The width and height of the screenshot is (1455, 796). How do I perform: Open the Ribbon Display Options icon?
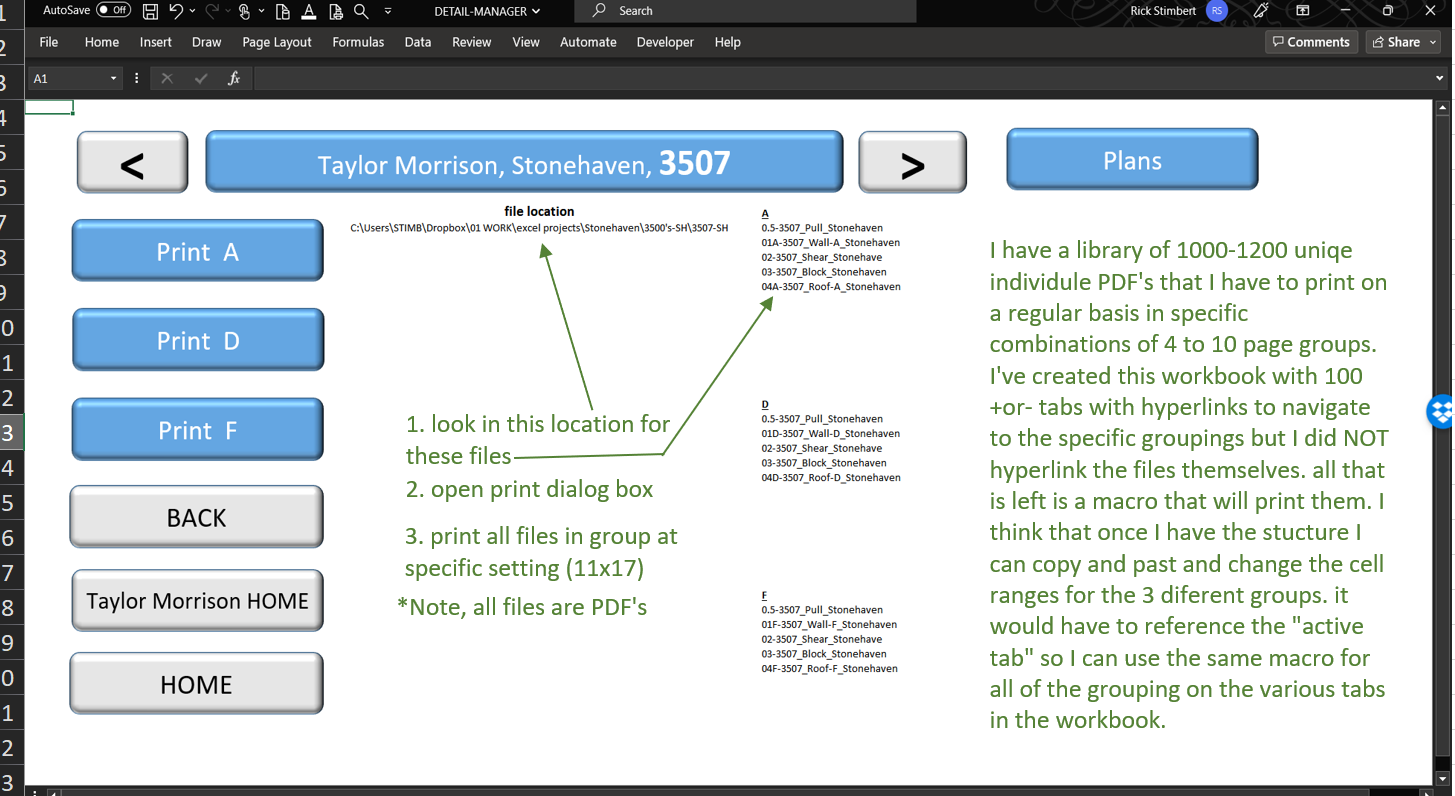click(1303, 11)
